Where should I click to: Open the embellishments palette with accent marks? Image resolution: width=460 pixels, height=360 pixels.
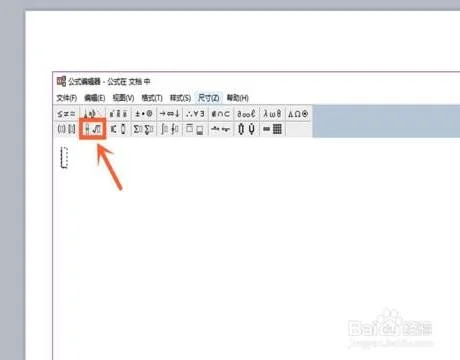(118, 114)
